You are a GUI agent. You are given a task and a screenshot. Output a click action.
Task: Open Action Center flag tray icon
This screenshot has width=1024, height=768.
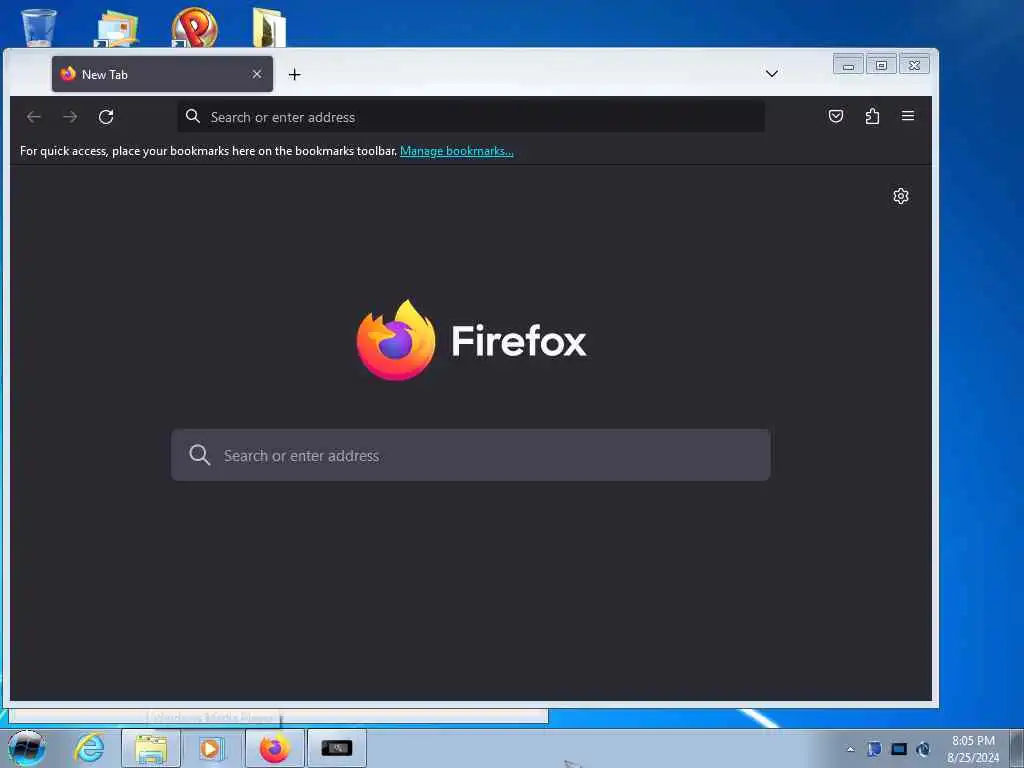tap(874, 749)
